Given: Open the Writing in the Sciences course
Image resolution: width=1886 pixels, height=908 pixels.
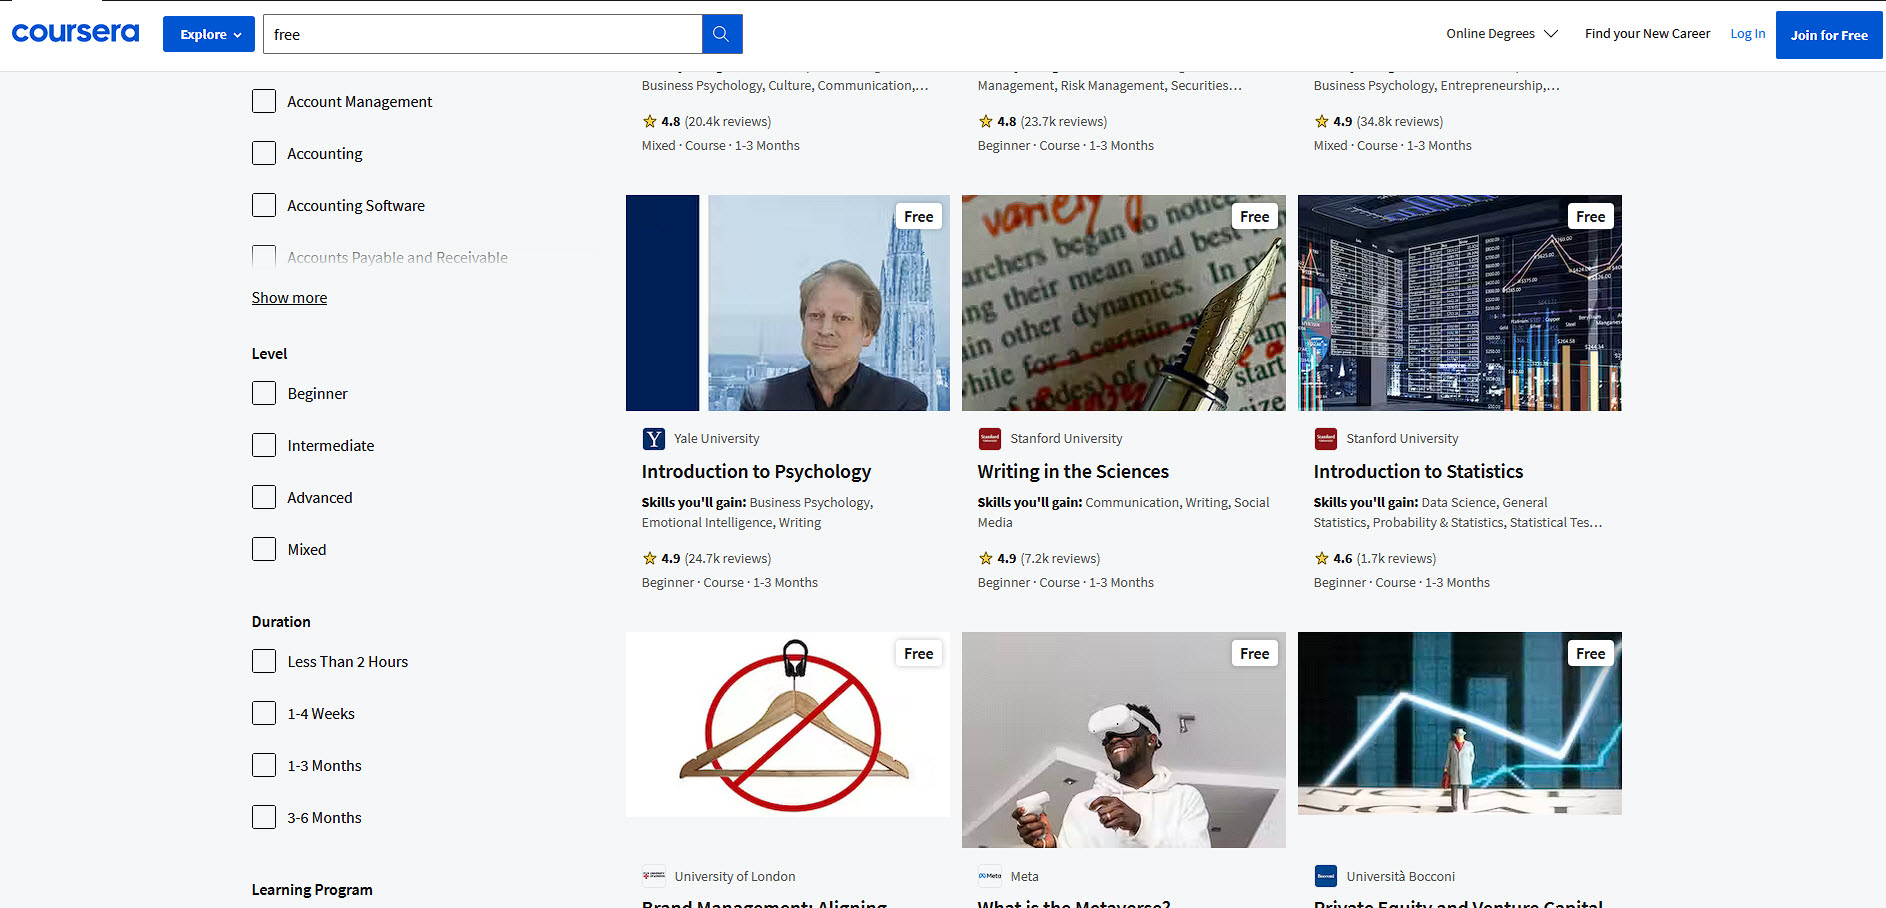Looking at the screenshot, I should click(1073, 471).
